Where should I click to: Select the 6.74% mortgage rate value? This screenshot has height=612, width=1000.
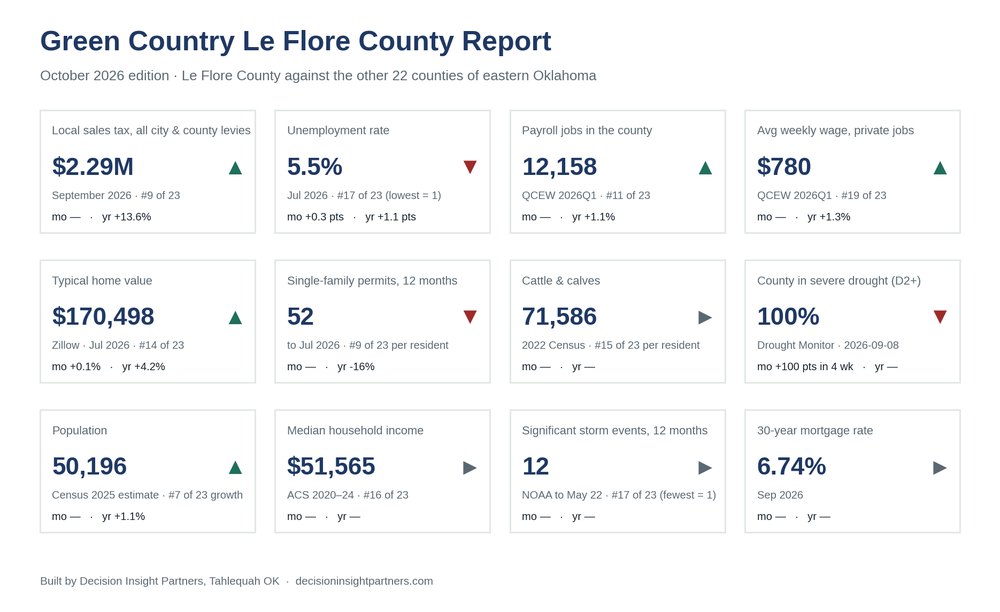point(791,467)
